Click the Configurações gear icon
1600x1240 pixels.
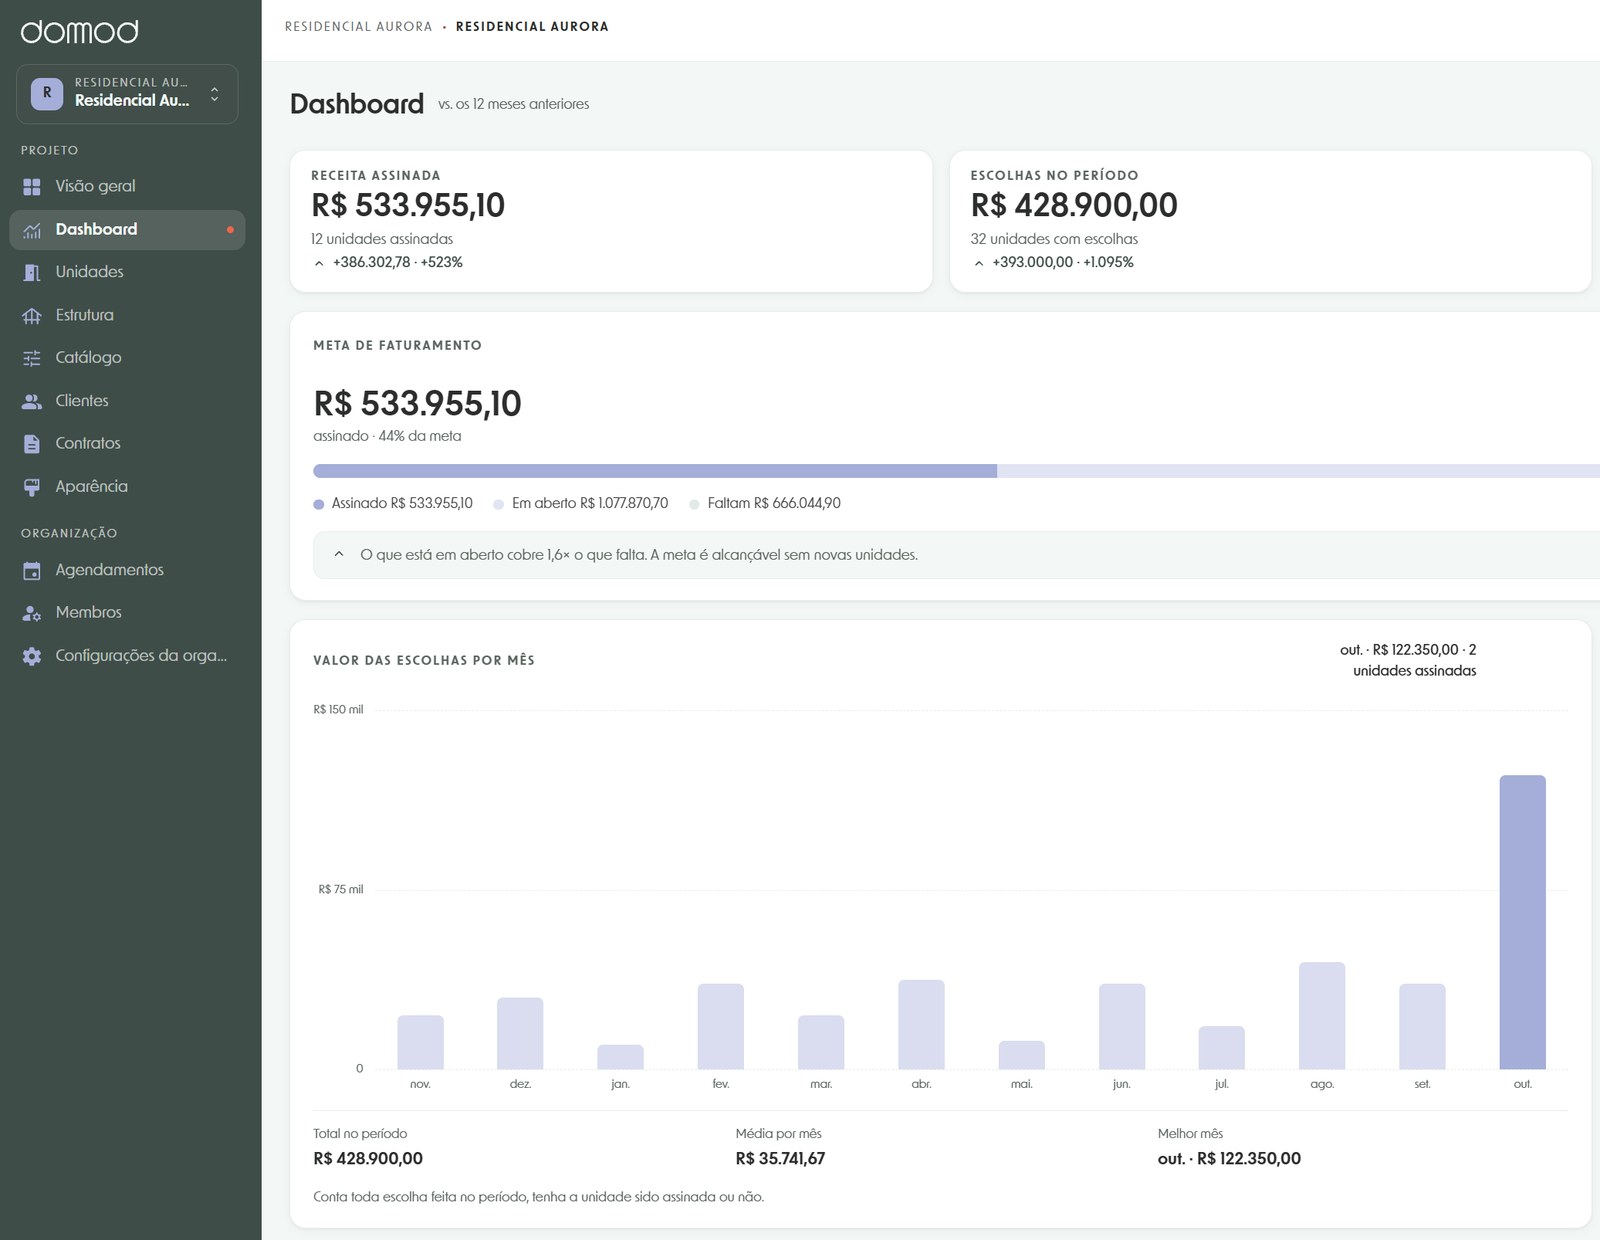pyautogui.click(x=32, y=656)
